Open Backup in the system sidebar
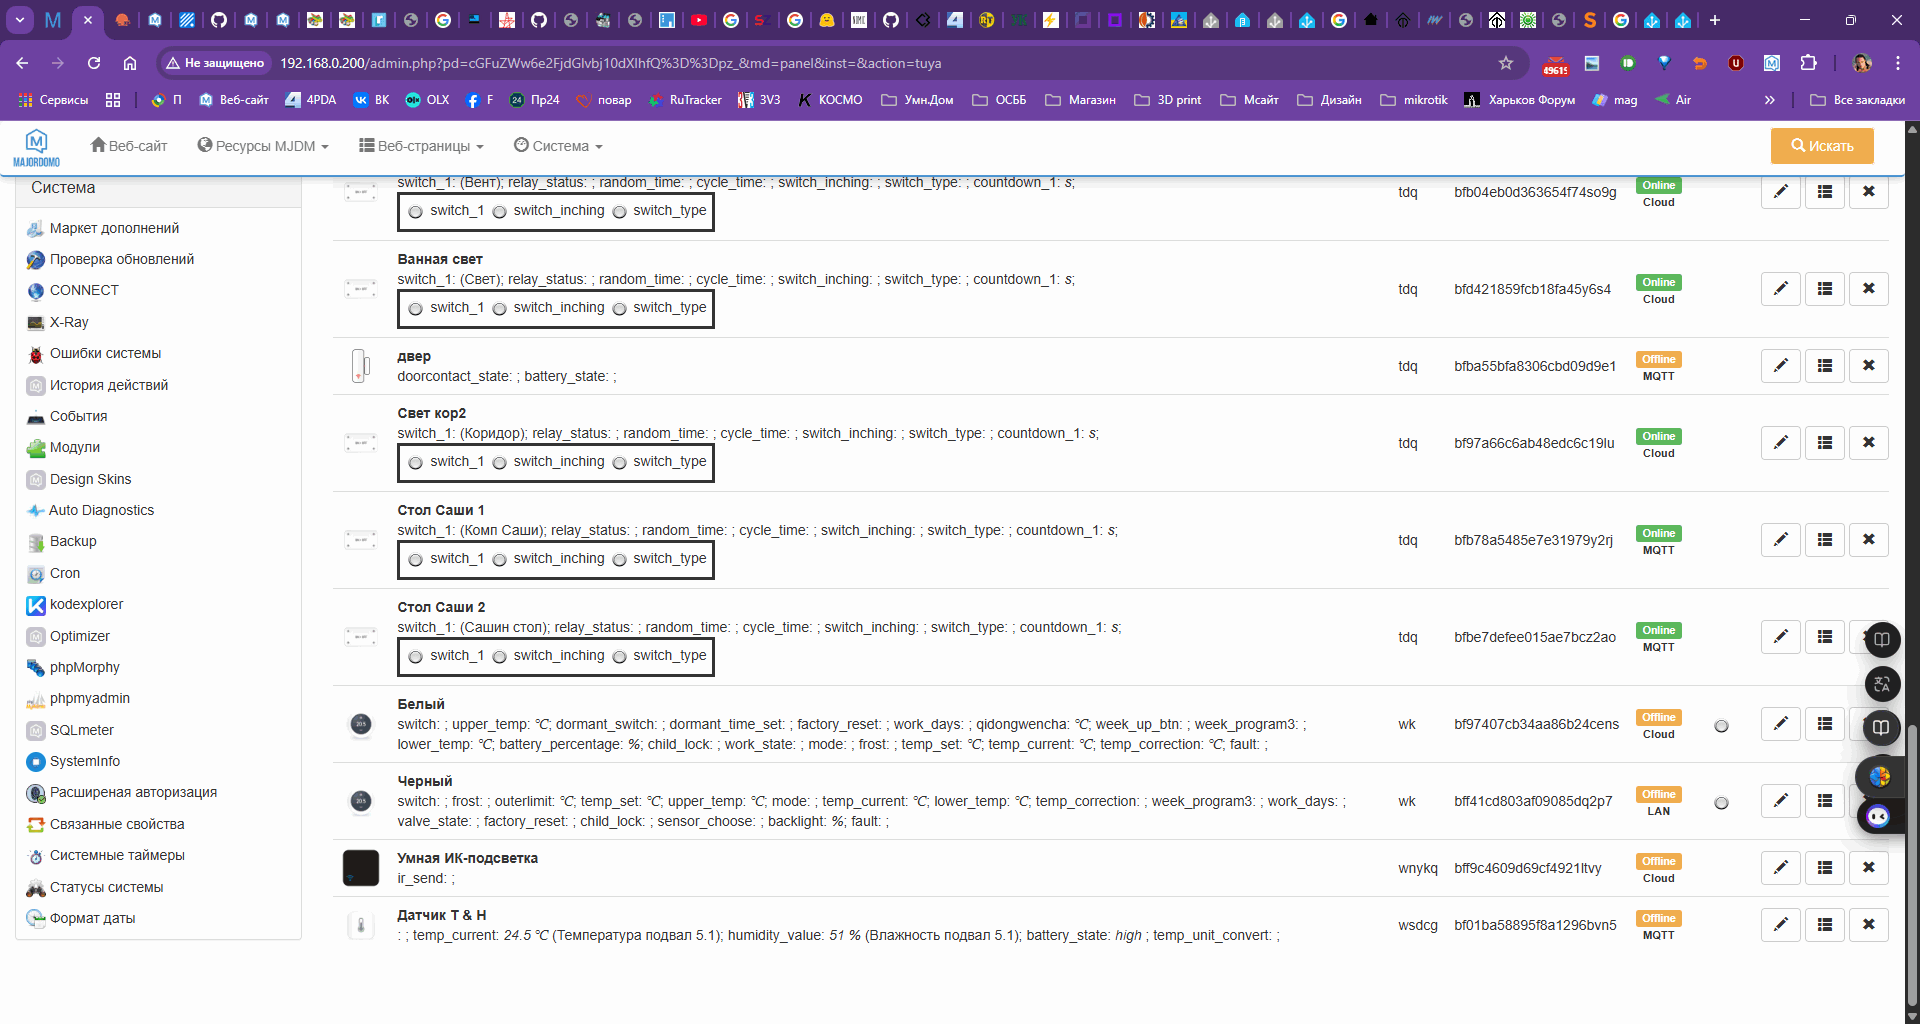Viewport: 1920px width, 1024px height. coord(73,541)
